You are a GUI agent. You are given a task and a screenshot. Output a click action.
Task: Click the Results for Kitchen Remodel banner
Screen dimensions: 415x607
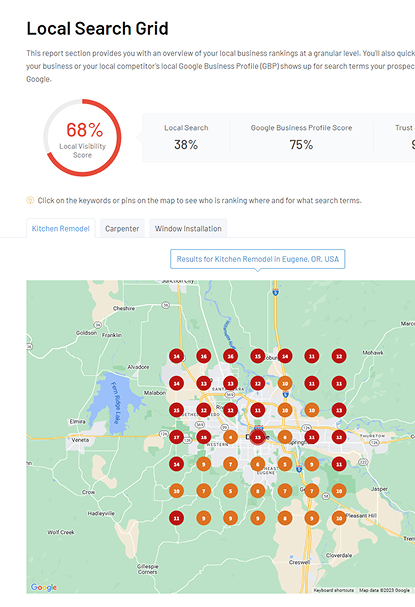click(257, 259)
